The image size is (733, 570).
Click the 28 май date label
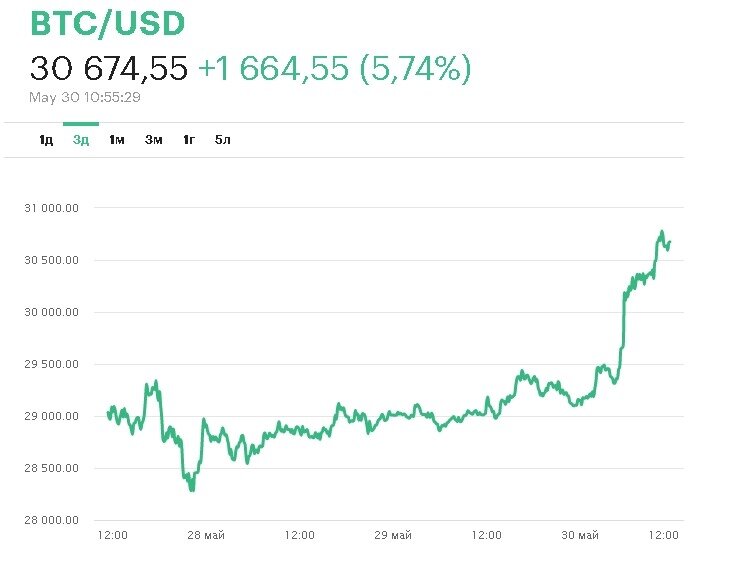pyautogui.click(x=206, y=536)
